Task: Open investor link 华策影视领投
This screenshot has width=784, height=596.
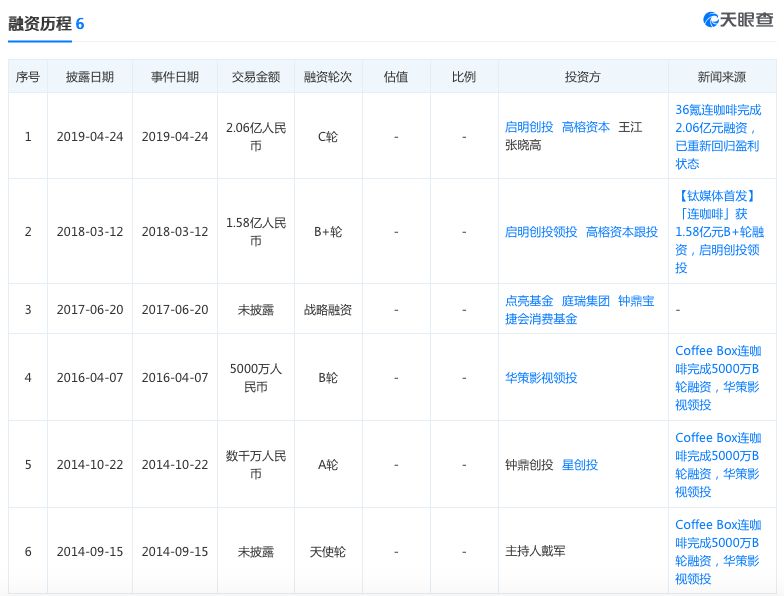Action: coord(541,378)
